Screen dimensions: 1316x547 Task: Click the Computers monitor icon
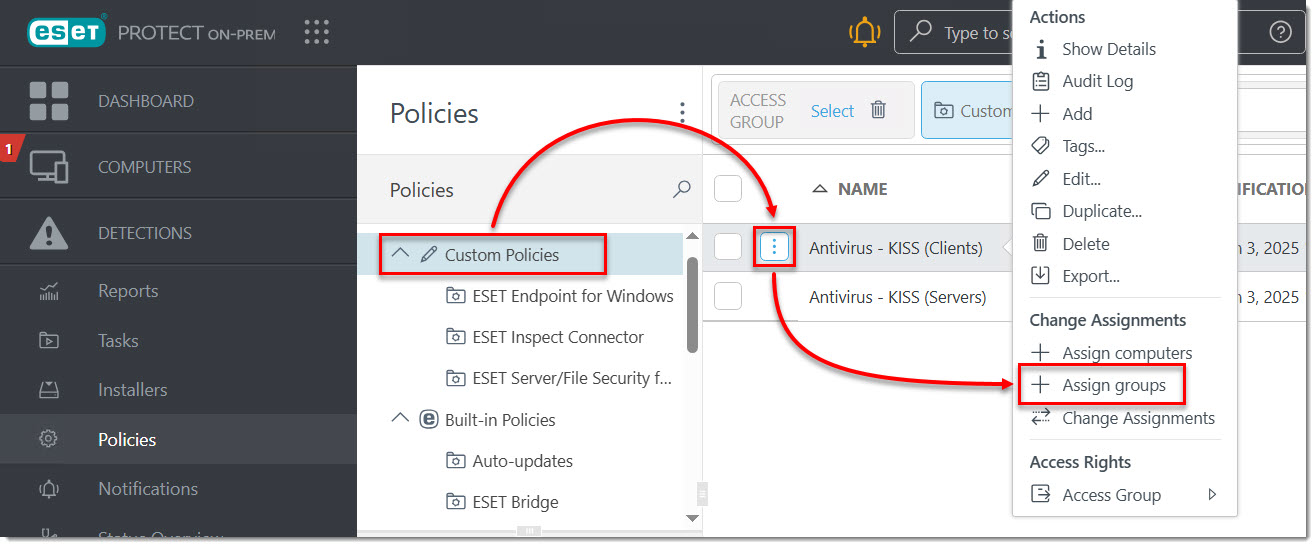click(x=49, y=167)
